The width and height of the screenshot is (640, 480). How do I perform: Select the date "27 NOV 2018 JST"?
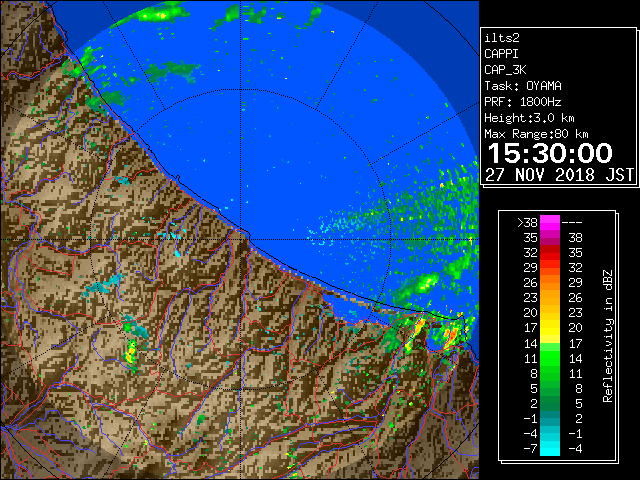tap(560, 175)
